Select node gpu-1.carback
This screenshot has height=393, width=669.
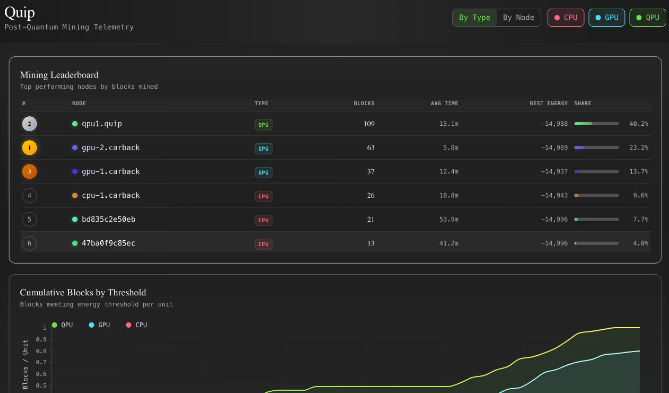111,172
